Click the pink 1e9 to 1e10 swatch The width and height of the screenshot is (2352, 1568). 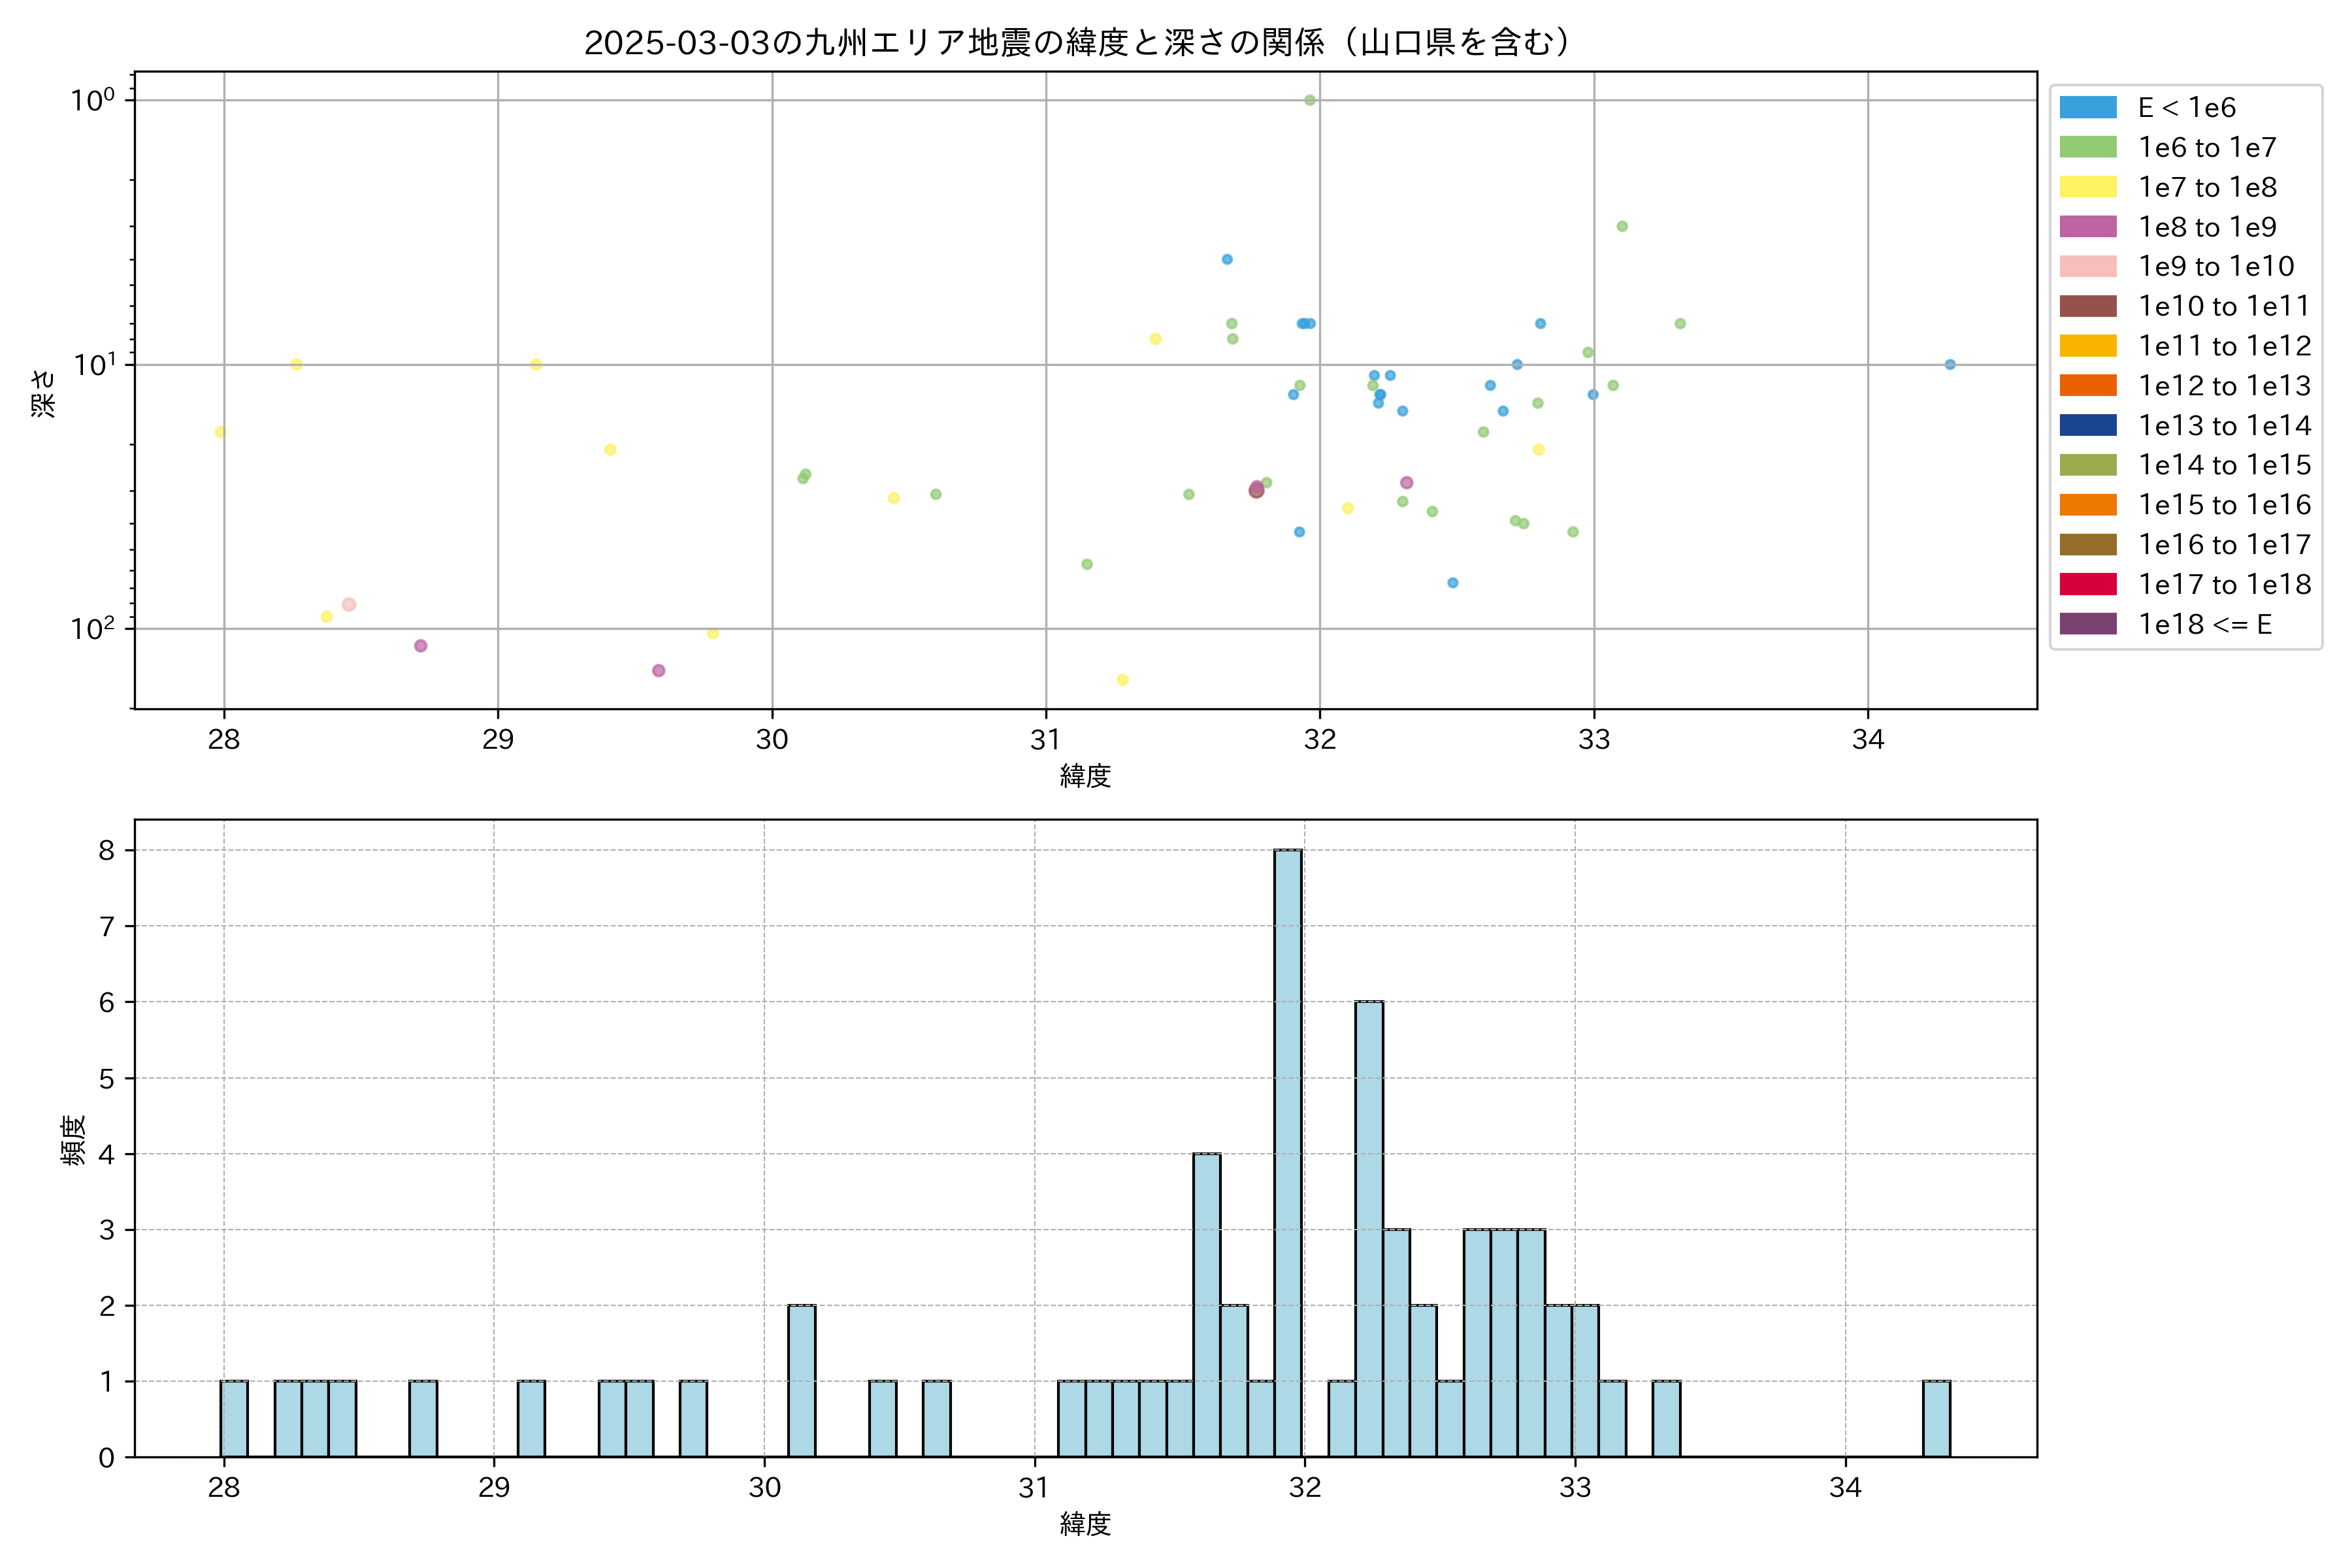point(2087,267)
